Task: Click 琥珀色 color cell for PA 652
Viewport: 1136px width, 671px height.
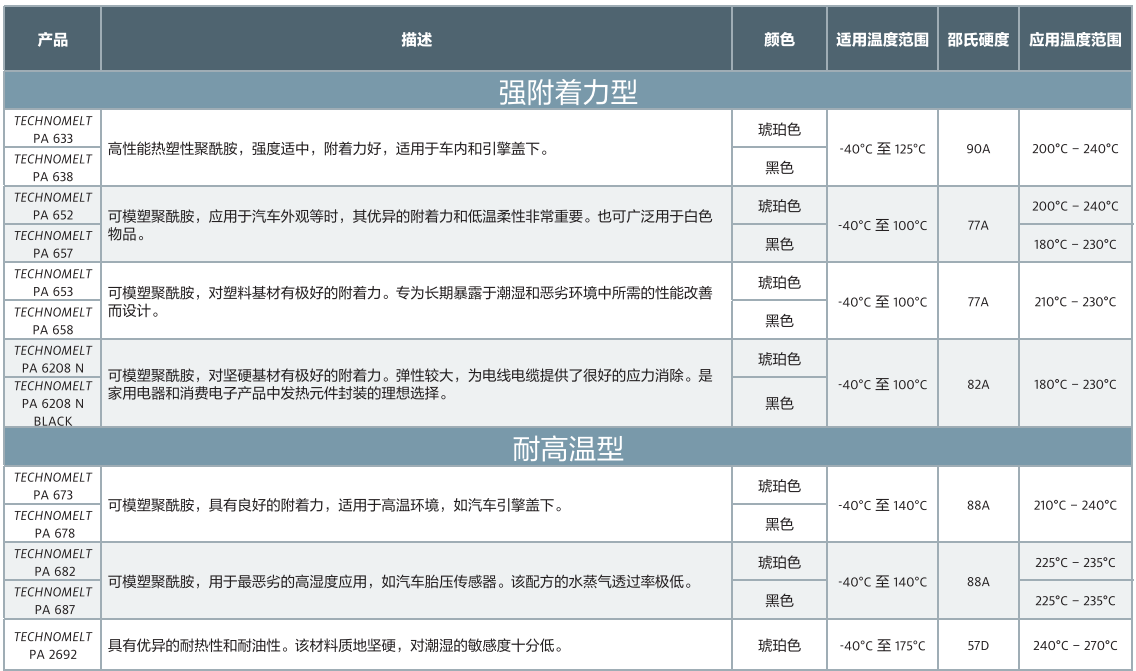Action: point(780,206)
